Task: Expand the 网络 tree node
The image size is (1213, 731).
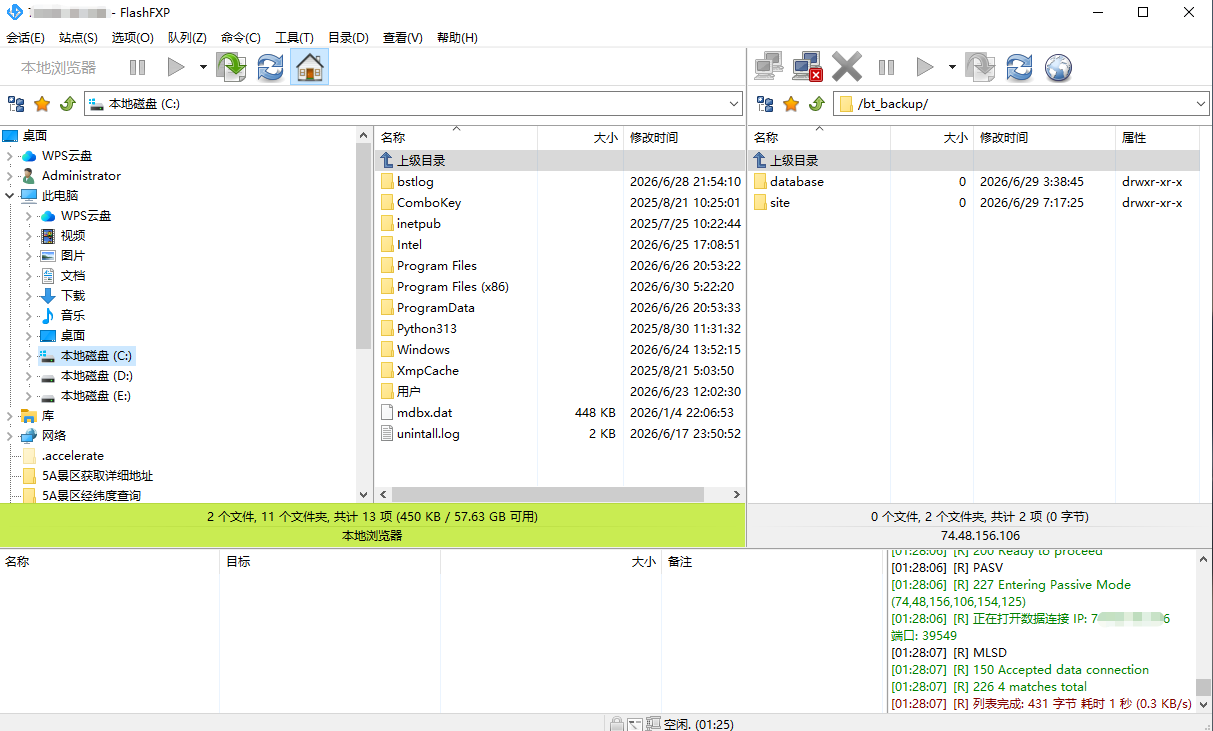Action: point(10,436)
